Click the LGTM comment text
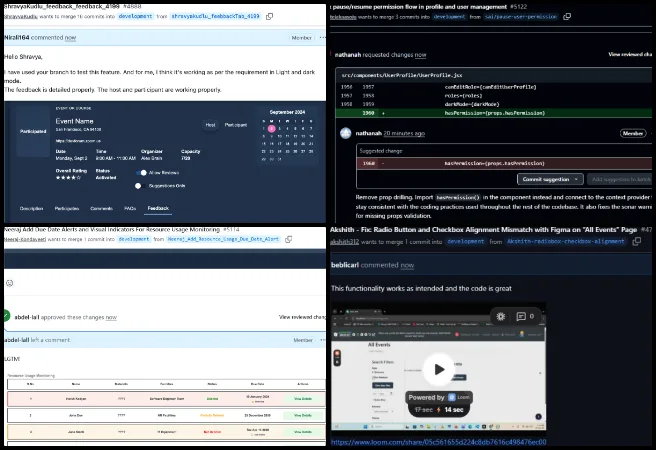 [x=12, y=359]
